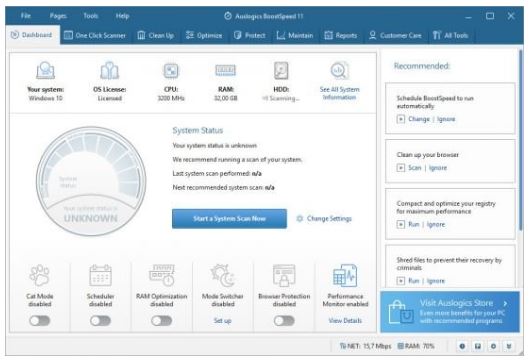Click the Scheduler calendar icon
The width and height of the screenshot is (530, 363).
pyautogui.click(x=100, y=275)
